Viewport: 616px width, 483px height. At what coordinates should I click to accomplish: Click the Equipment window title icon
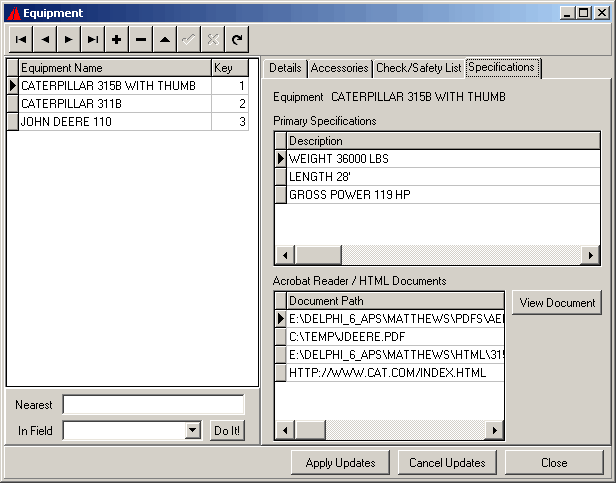click(14, 13)
